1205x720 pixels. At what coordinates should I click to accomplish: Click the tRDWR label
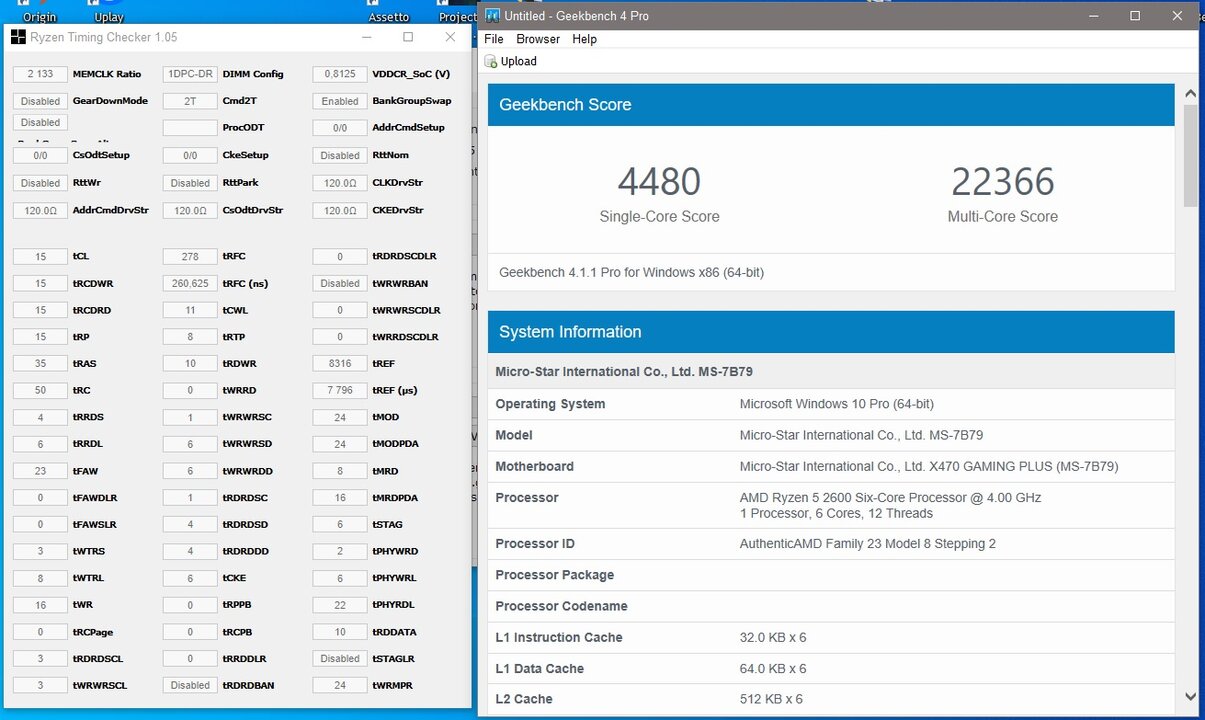240,364
